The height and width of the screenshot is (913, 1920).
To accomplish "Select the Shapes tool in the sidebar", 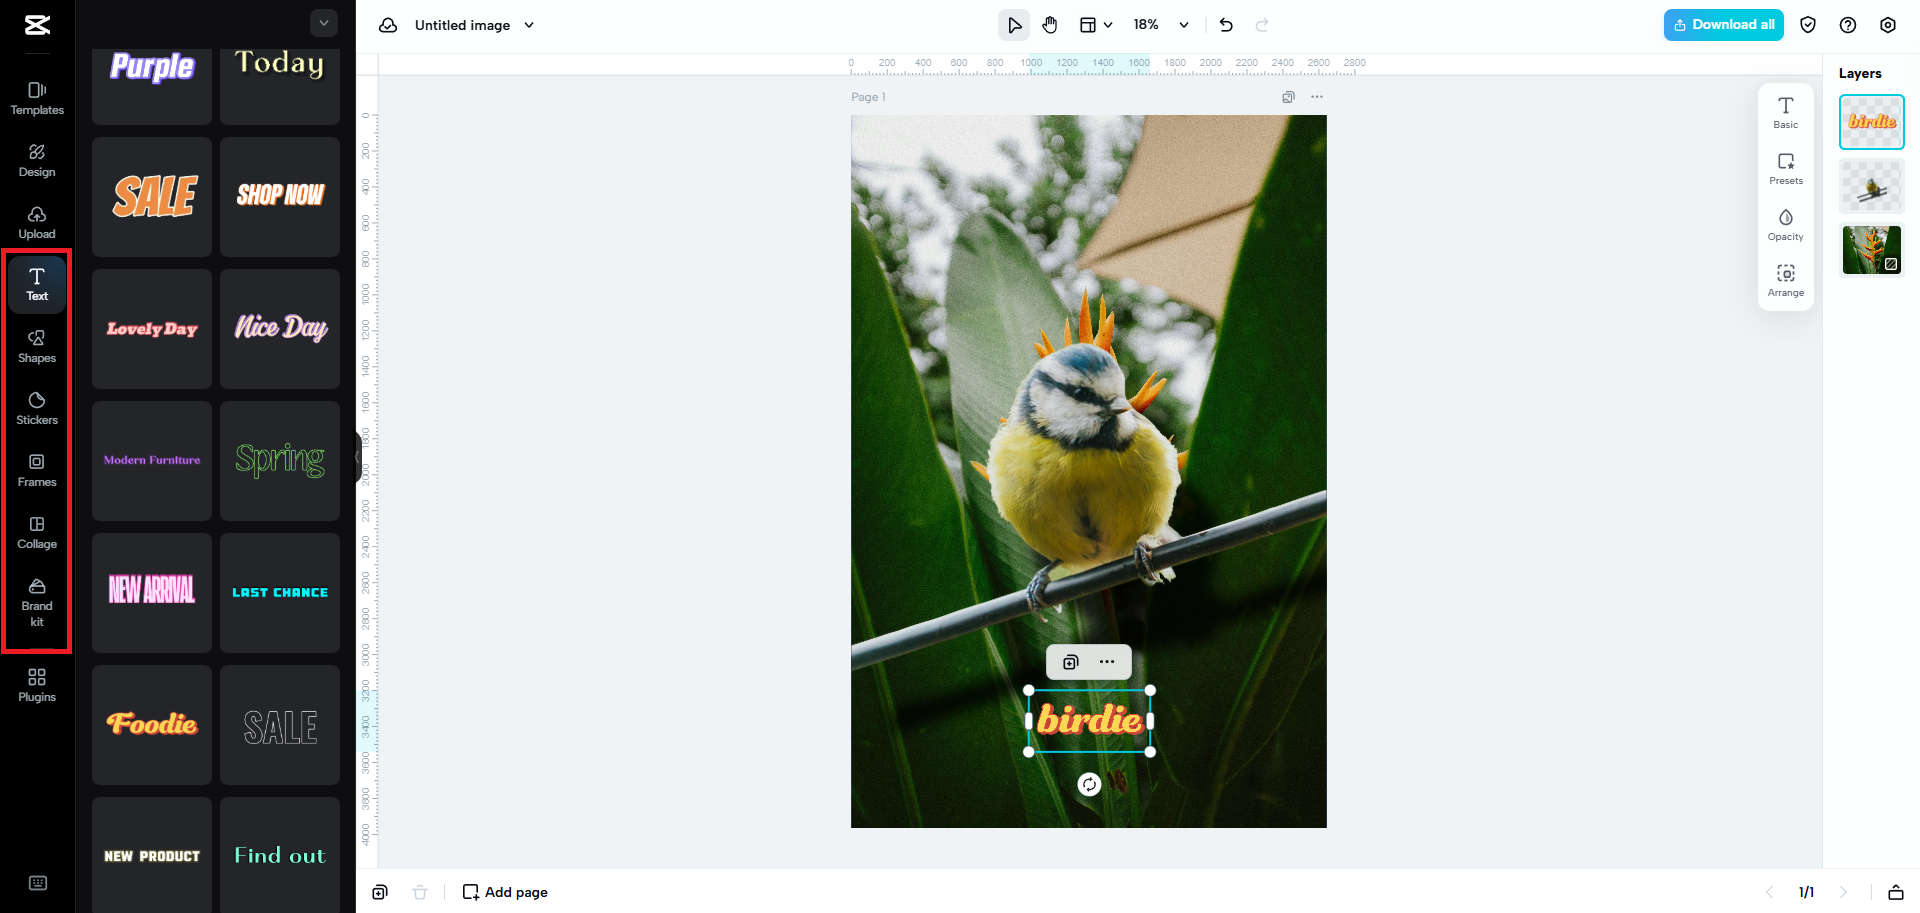I will (x=36, y=346).
